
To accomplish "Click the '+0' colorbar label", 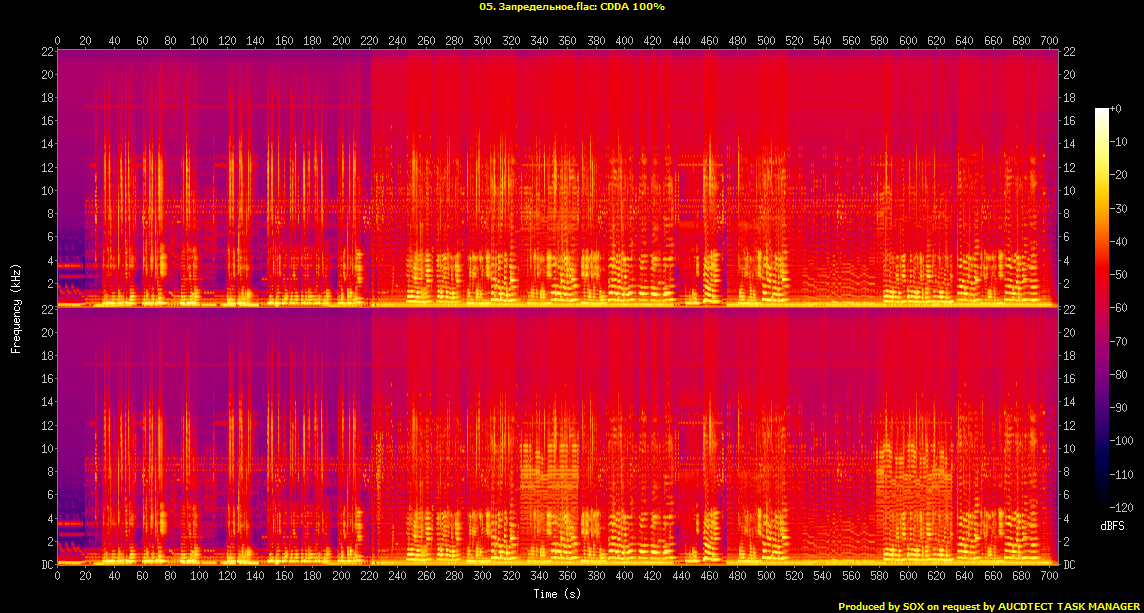I will pos(1115,108).
